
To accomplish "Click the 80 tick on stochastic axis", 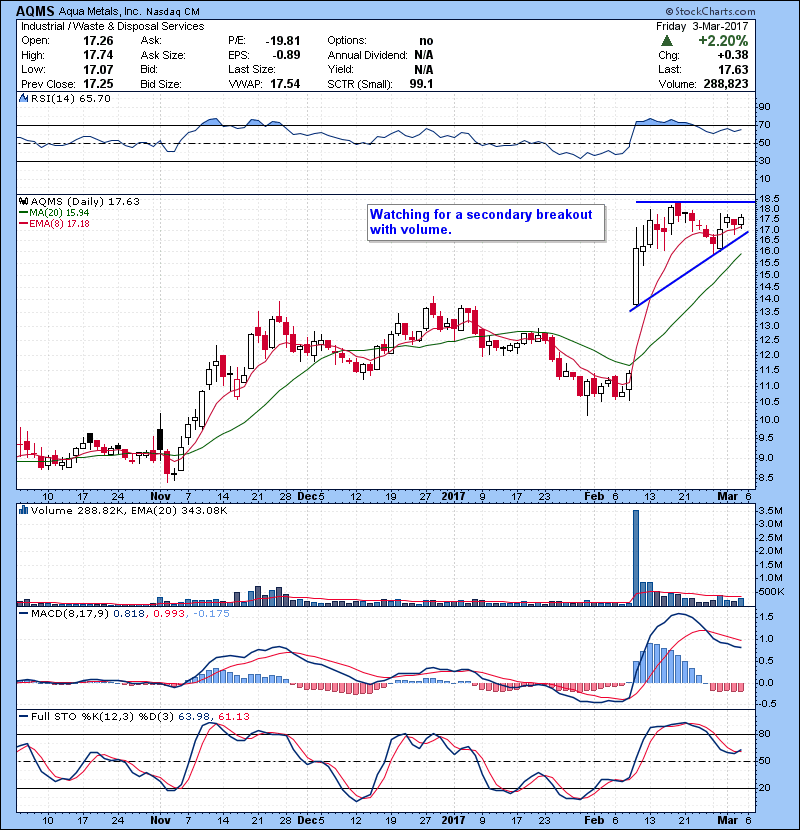I will pyautogui.click(x=765, y=734).
